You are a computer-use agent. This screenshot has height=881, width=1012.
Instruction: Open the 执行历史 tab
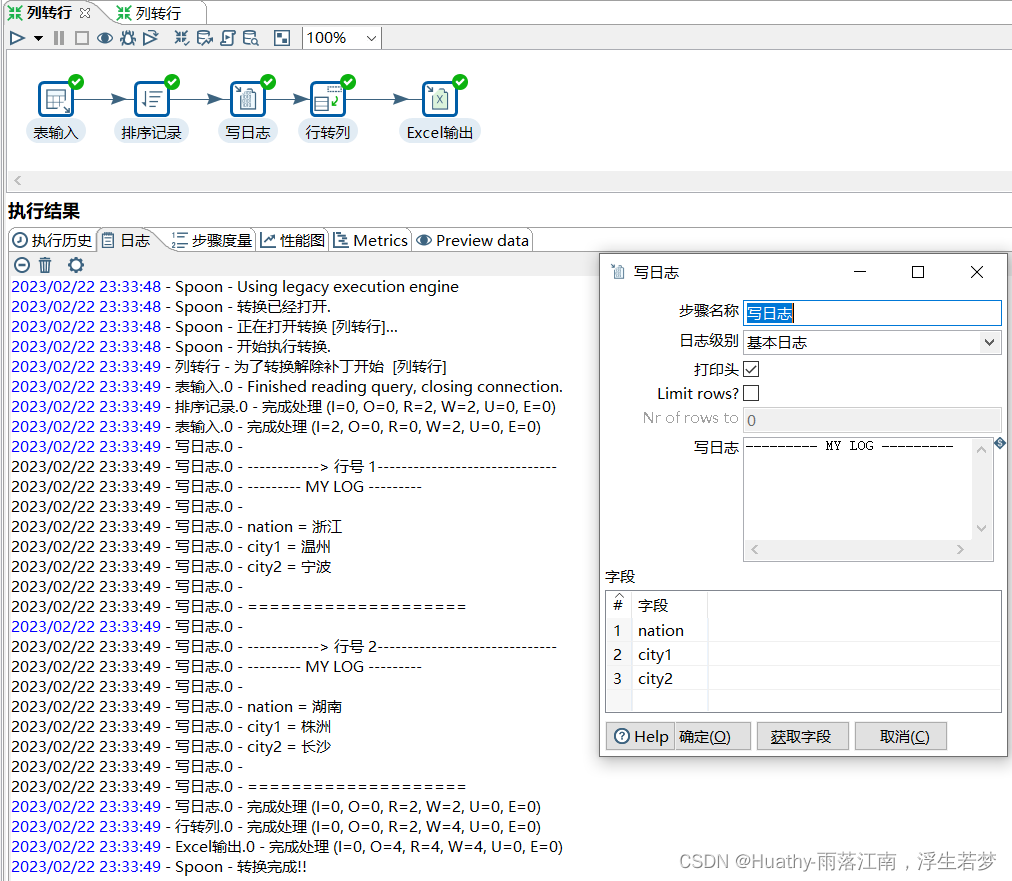pos(52,241)
